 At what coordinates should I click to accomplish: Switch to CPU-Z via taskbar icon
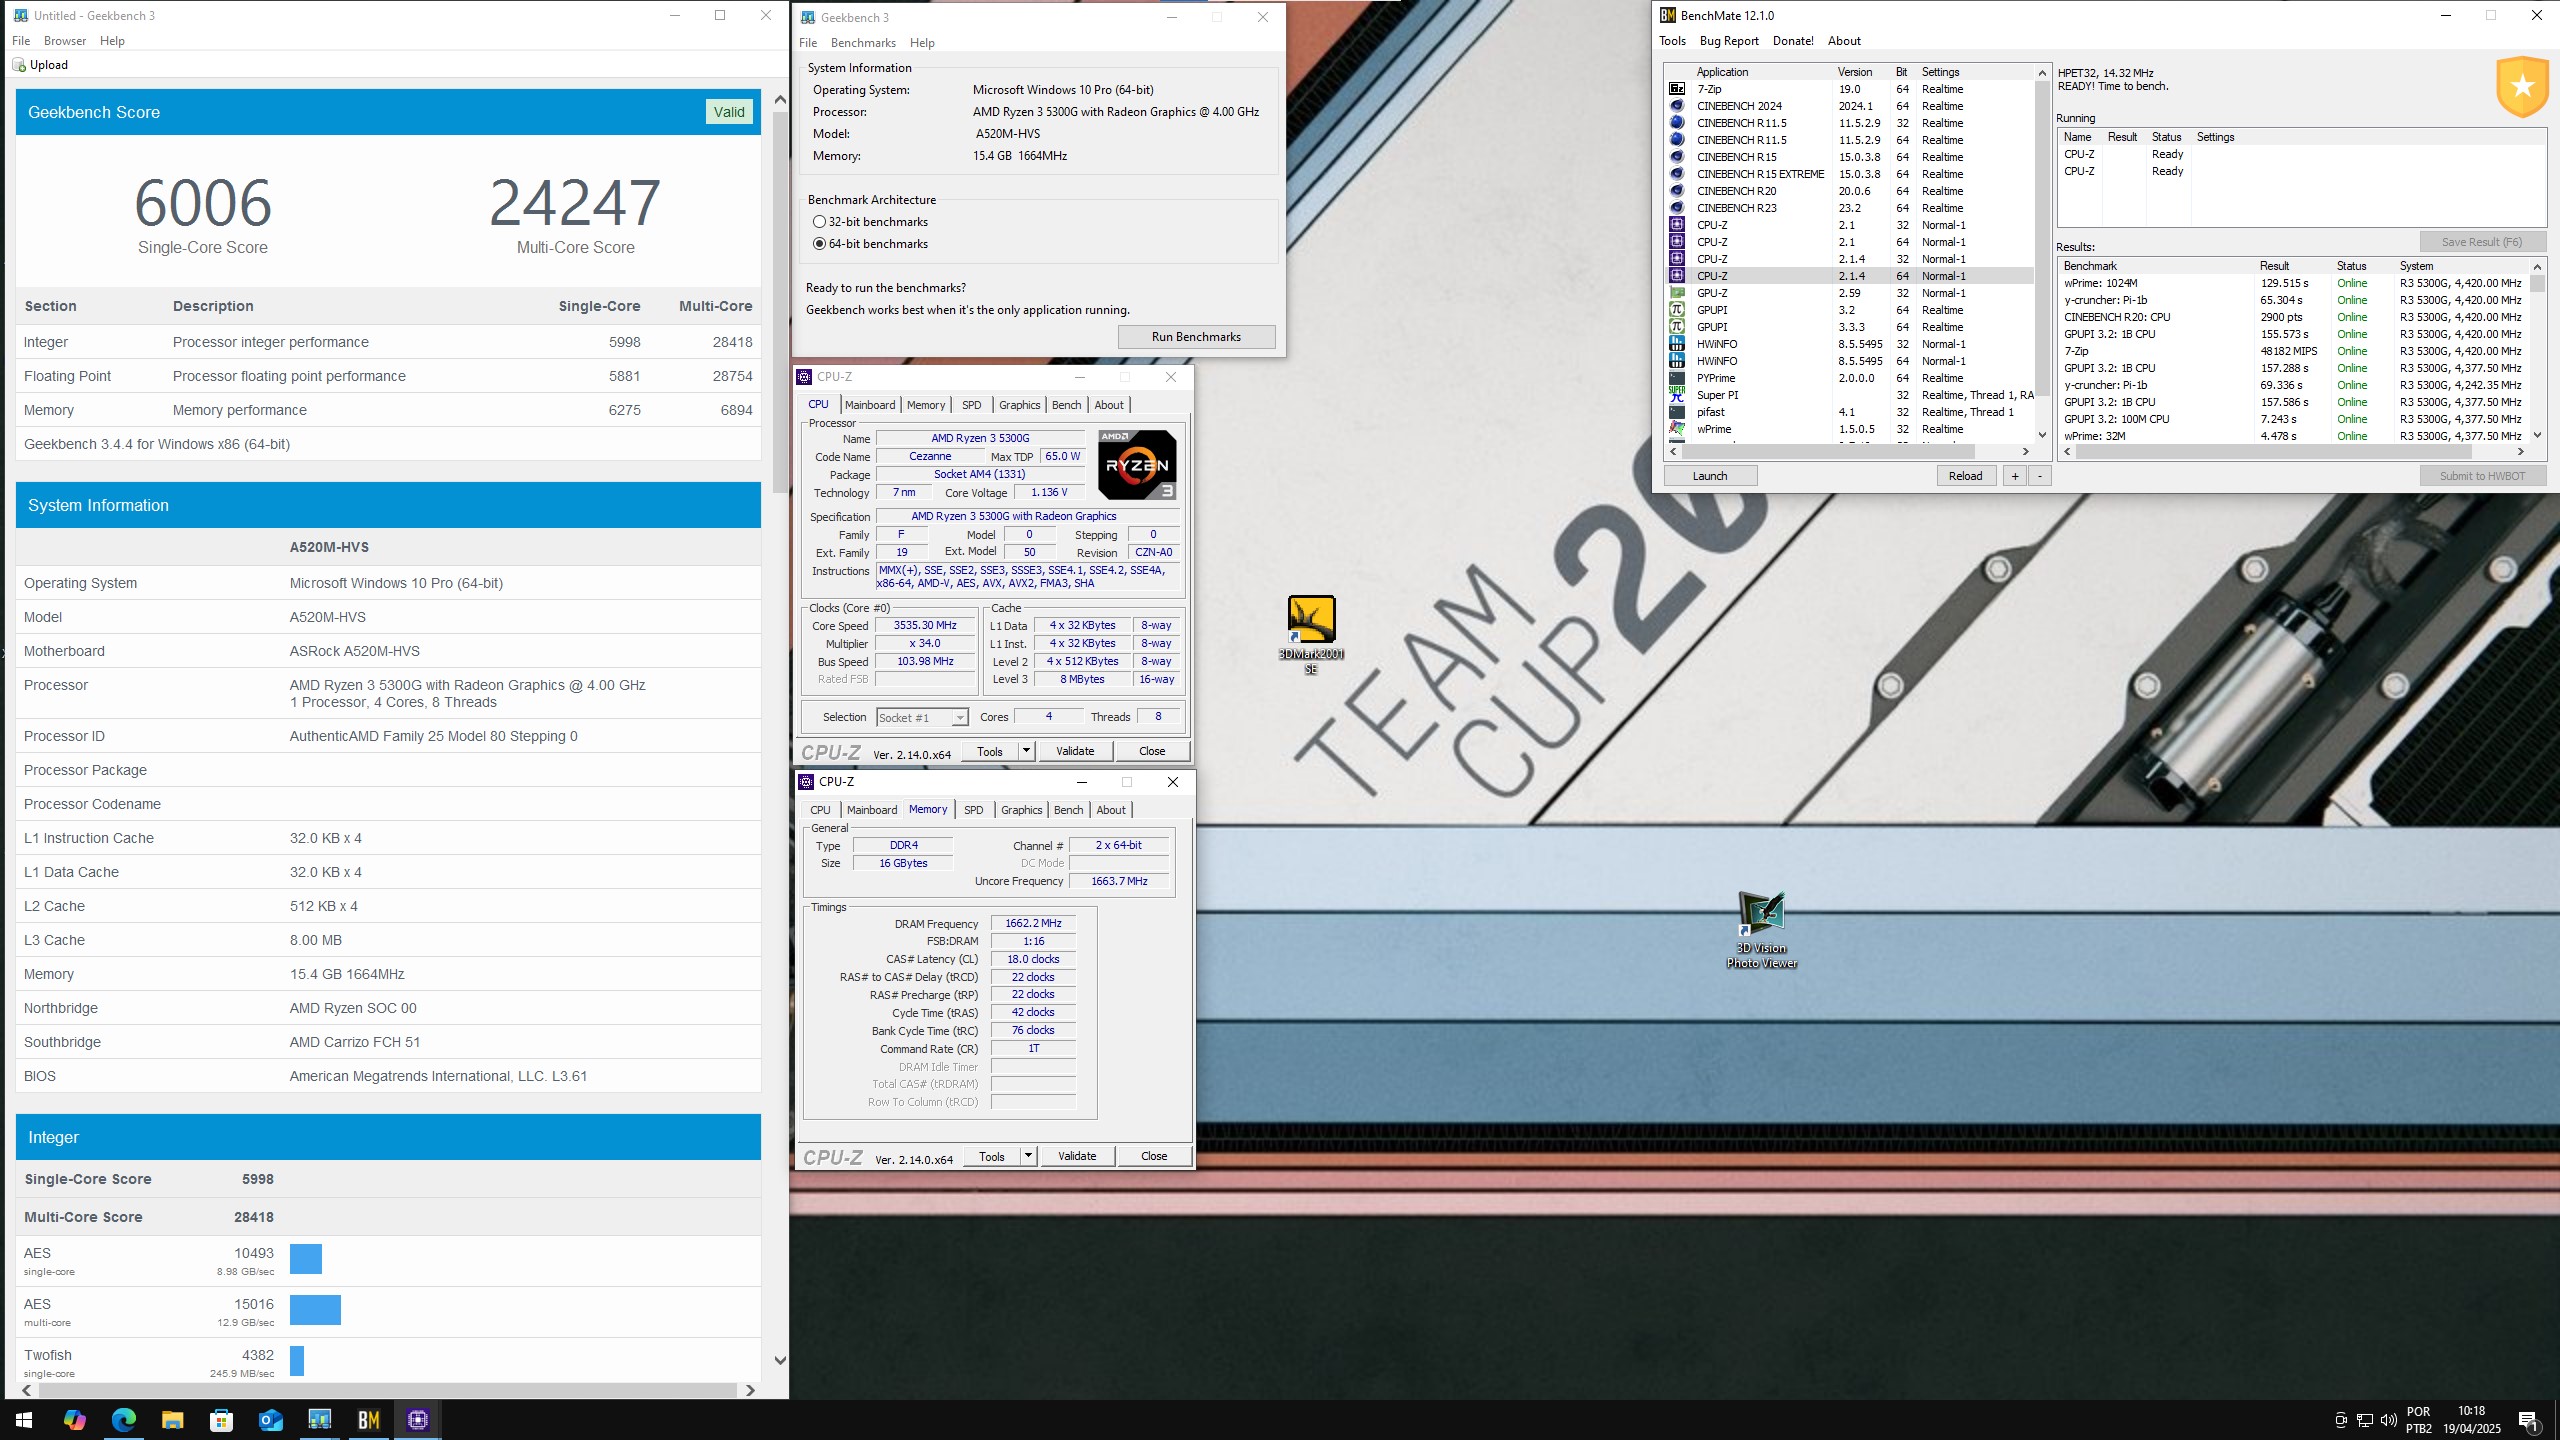[418, 1420]
